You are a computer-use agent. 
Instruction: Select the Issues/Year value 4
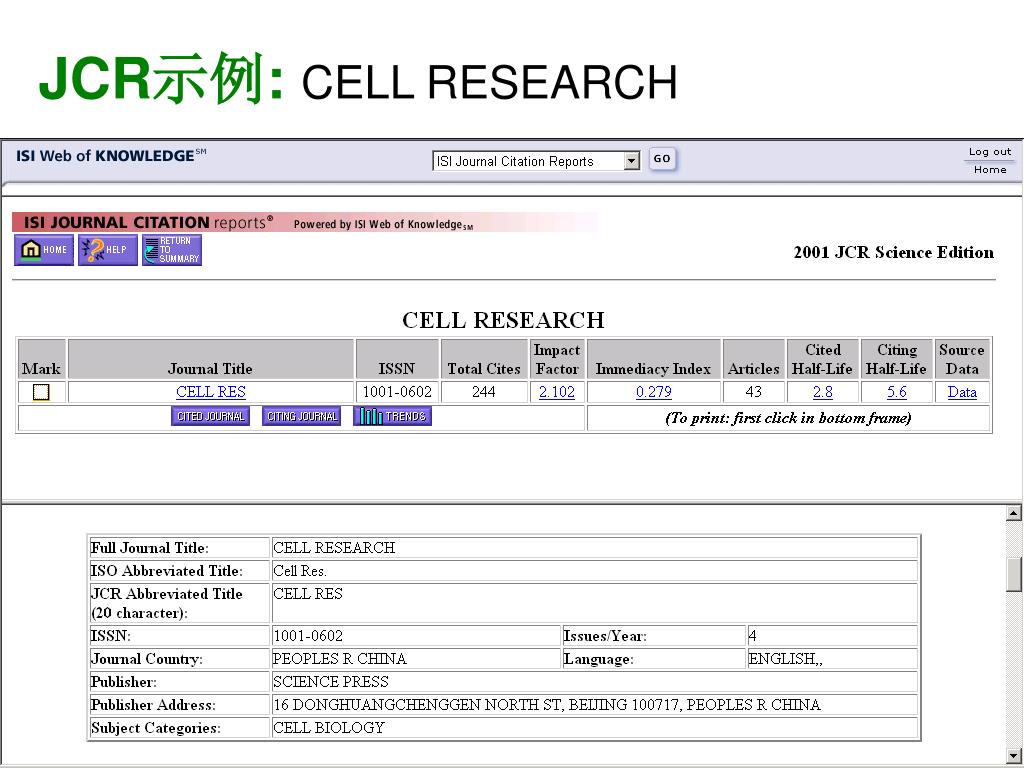point(752,636)
